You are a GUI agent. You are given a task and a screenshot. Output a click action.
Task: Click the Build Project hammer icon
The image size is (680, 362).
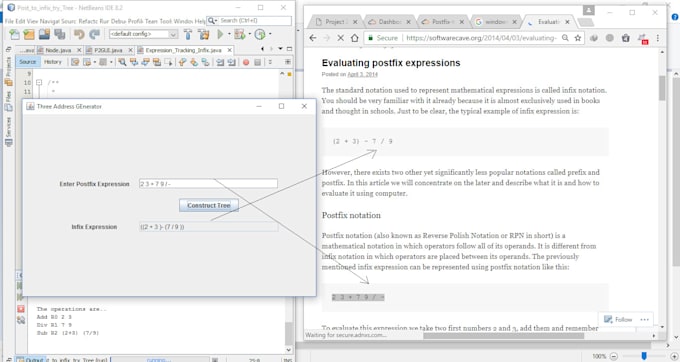click(188, 34)
